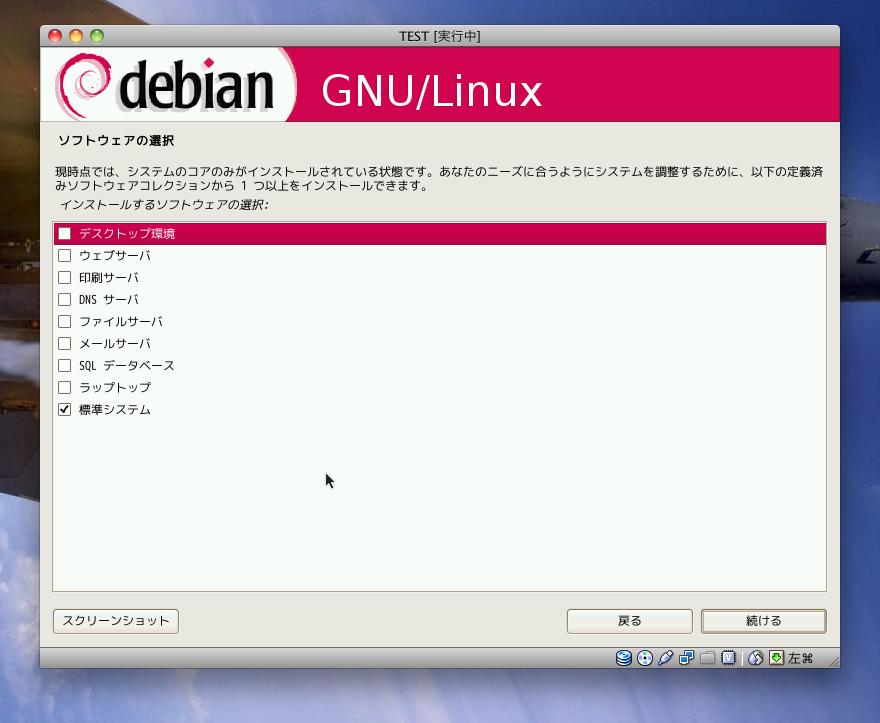This screenshot has width=880, height=723.
Task: Click the インストールするソフトウェアの選択 prompt
Action: point(164,204)
